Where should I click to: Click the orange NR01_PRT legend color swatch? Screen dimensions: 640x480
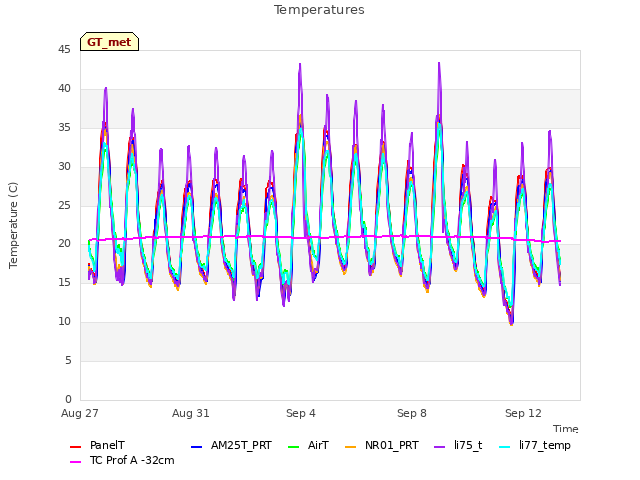click(x=351, y=447)
